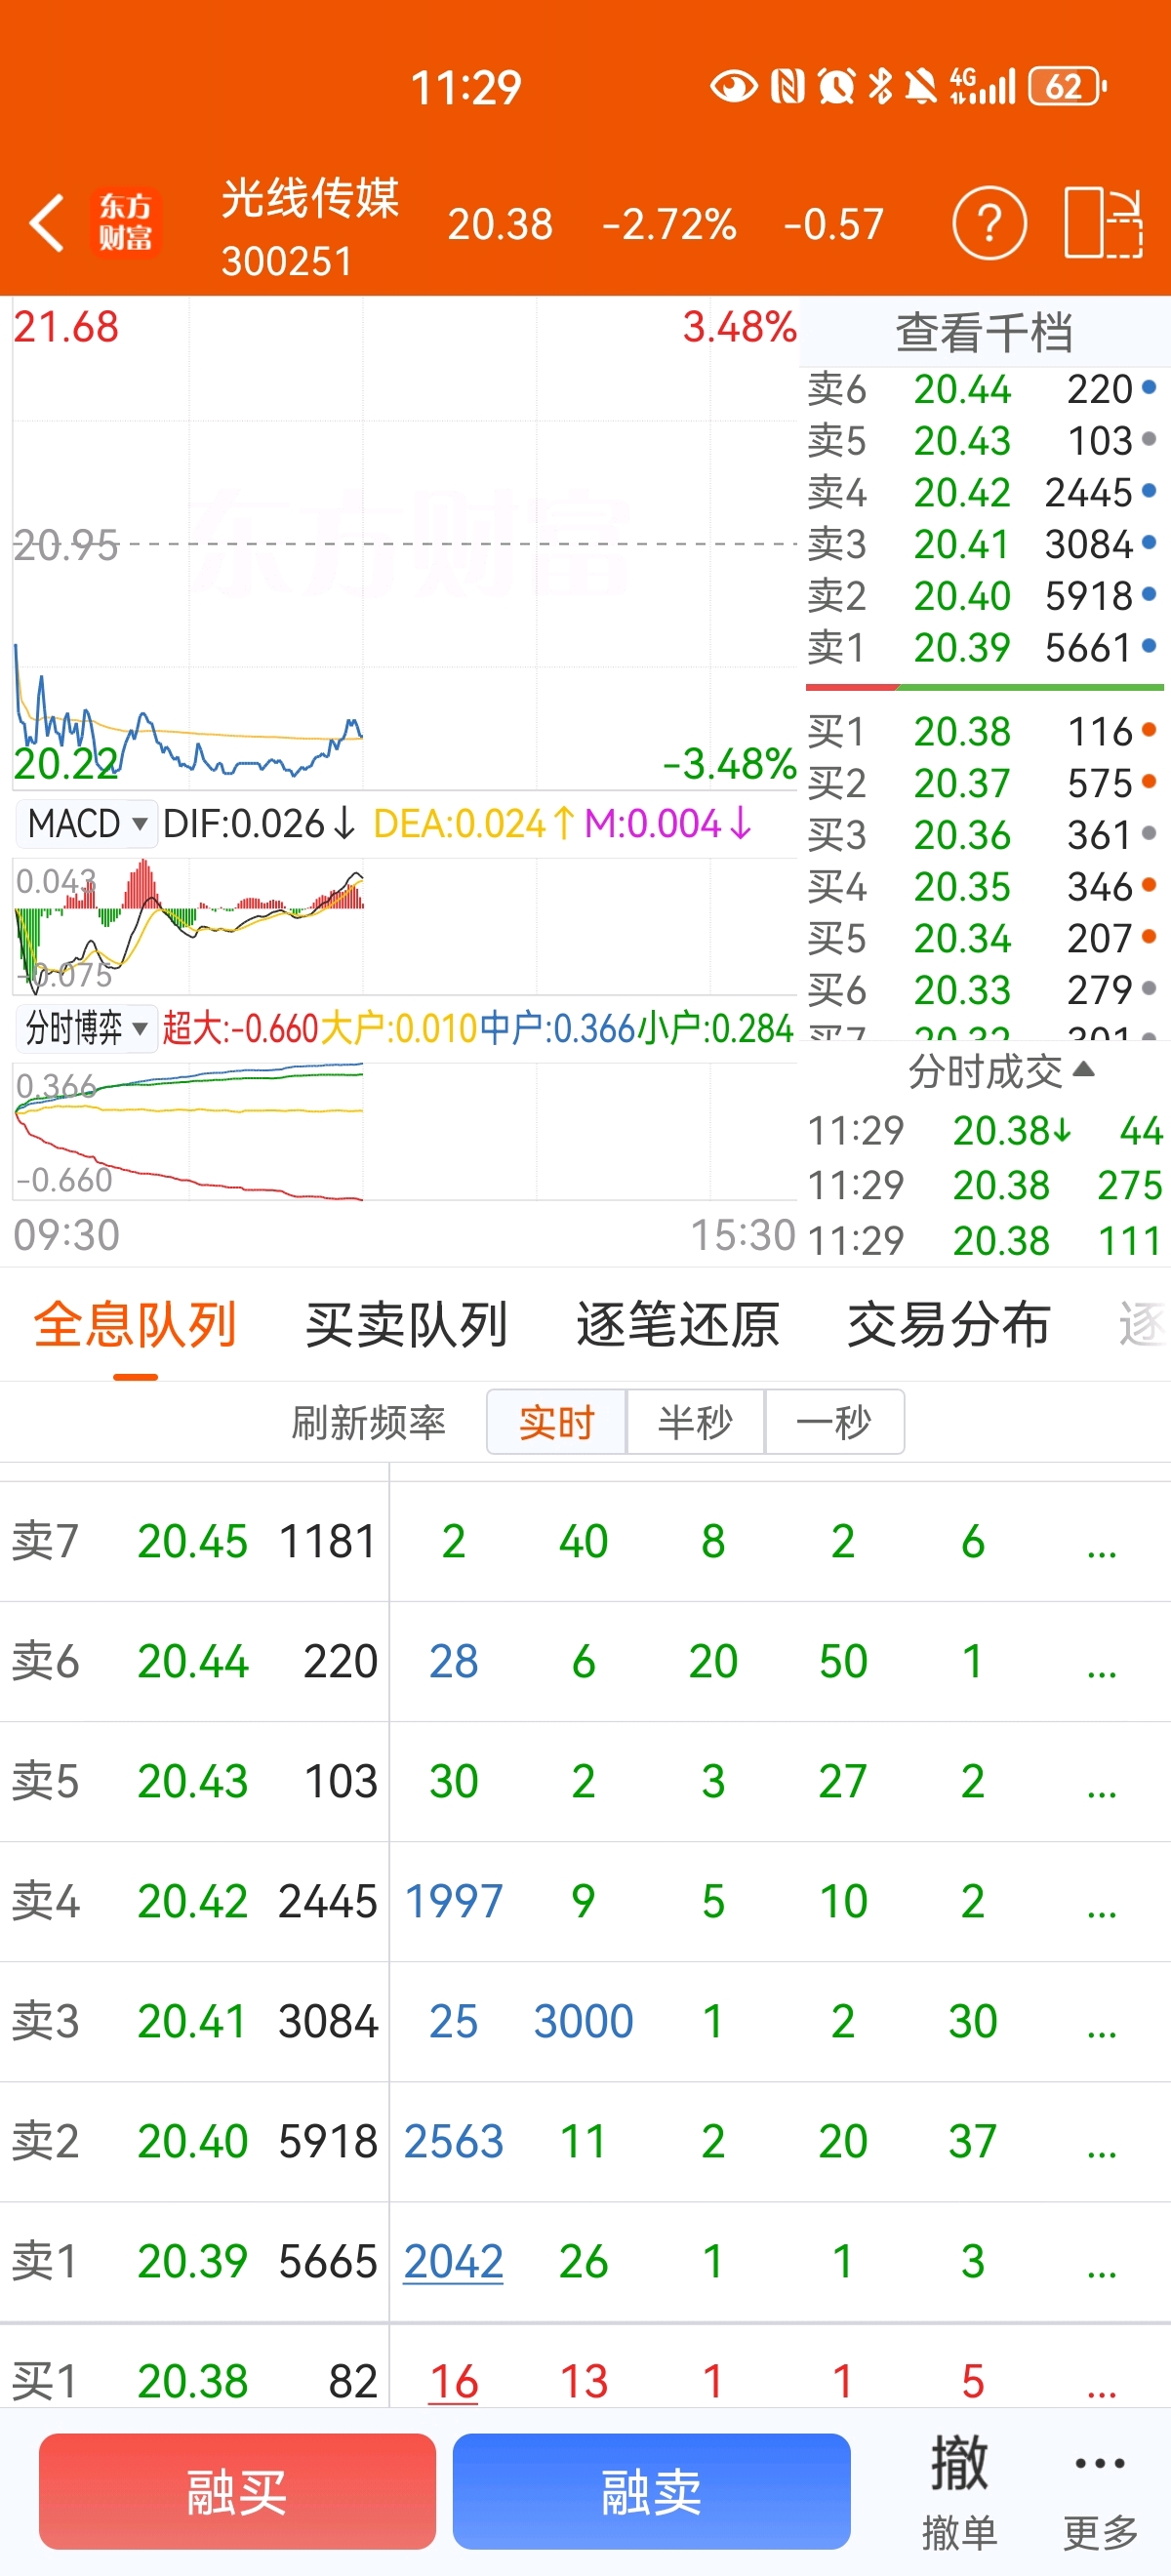Tap the MACD histogram chart
Image resolution: width=1171 pixels, height=2576 pixels.
click(x=405, y=926)
